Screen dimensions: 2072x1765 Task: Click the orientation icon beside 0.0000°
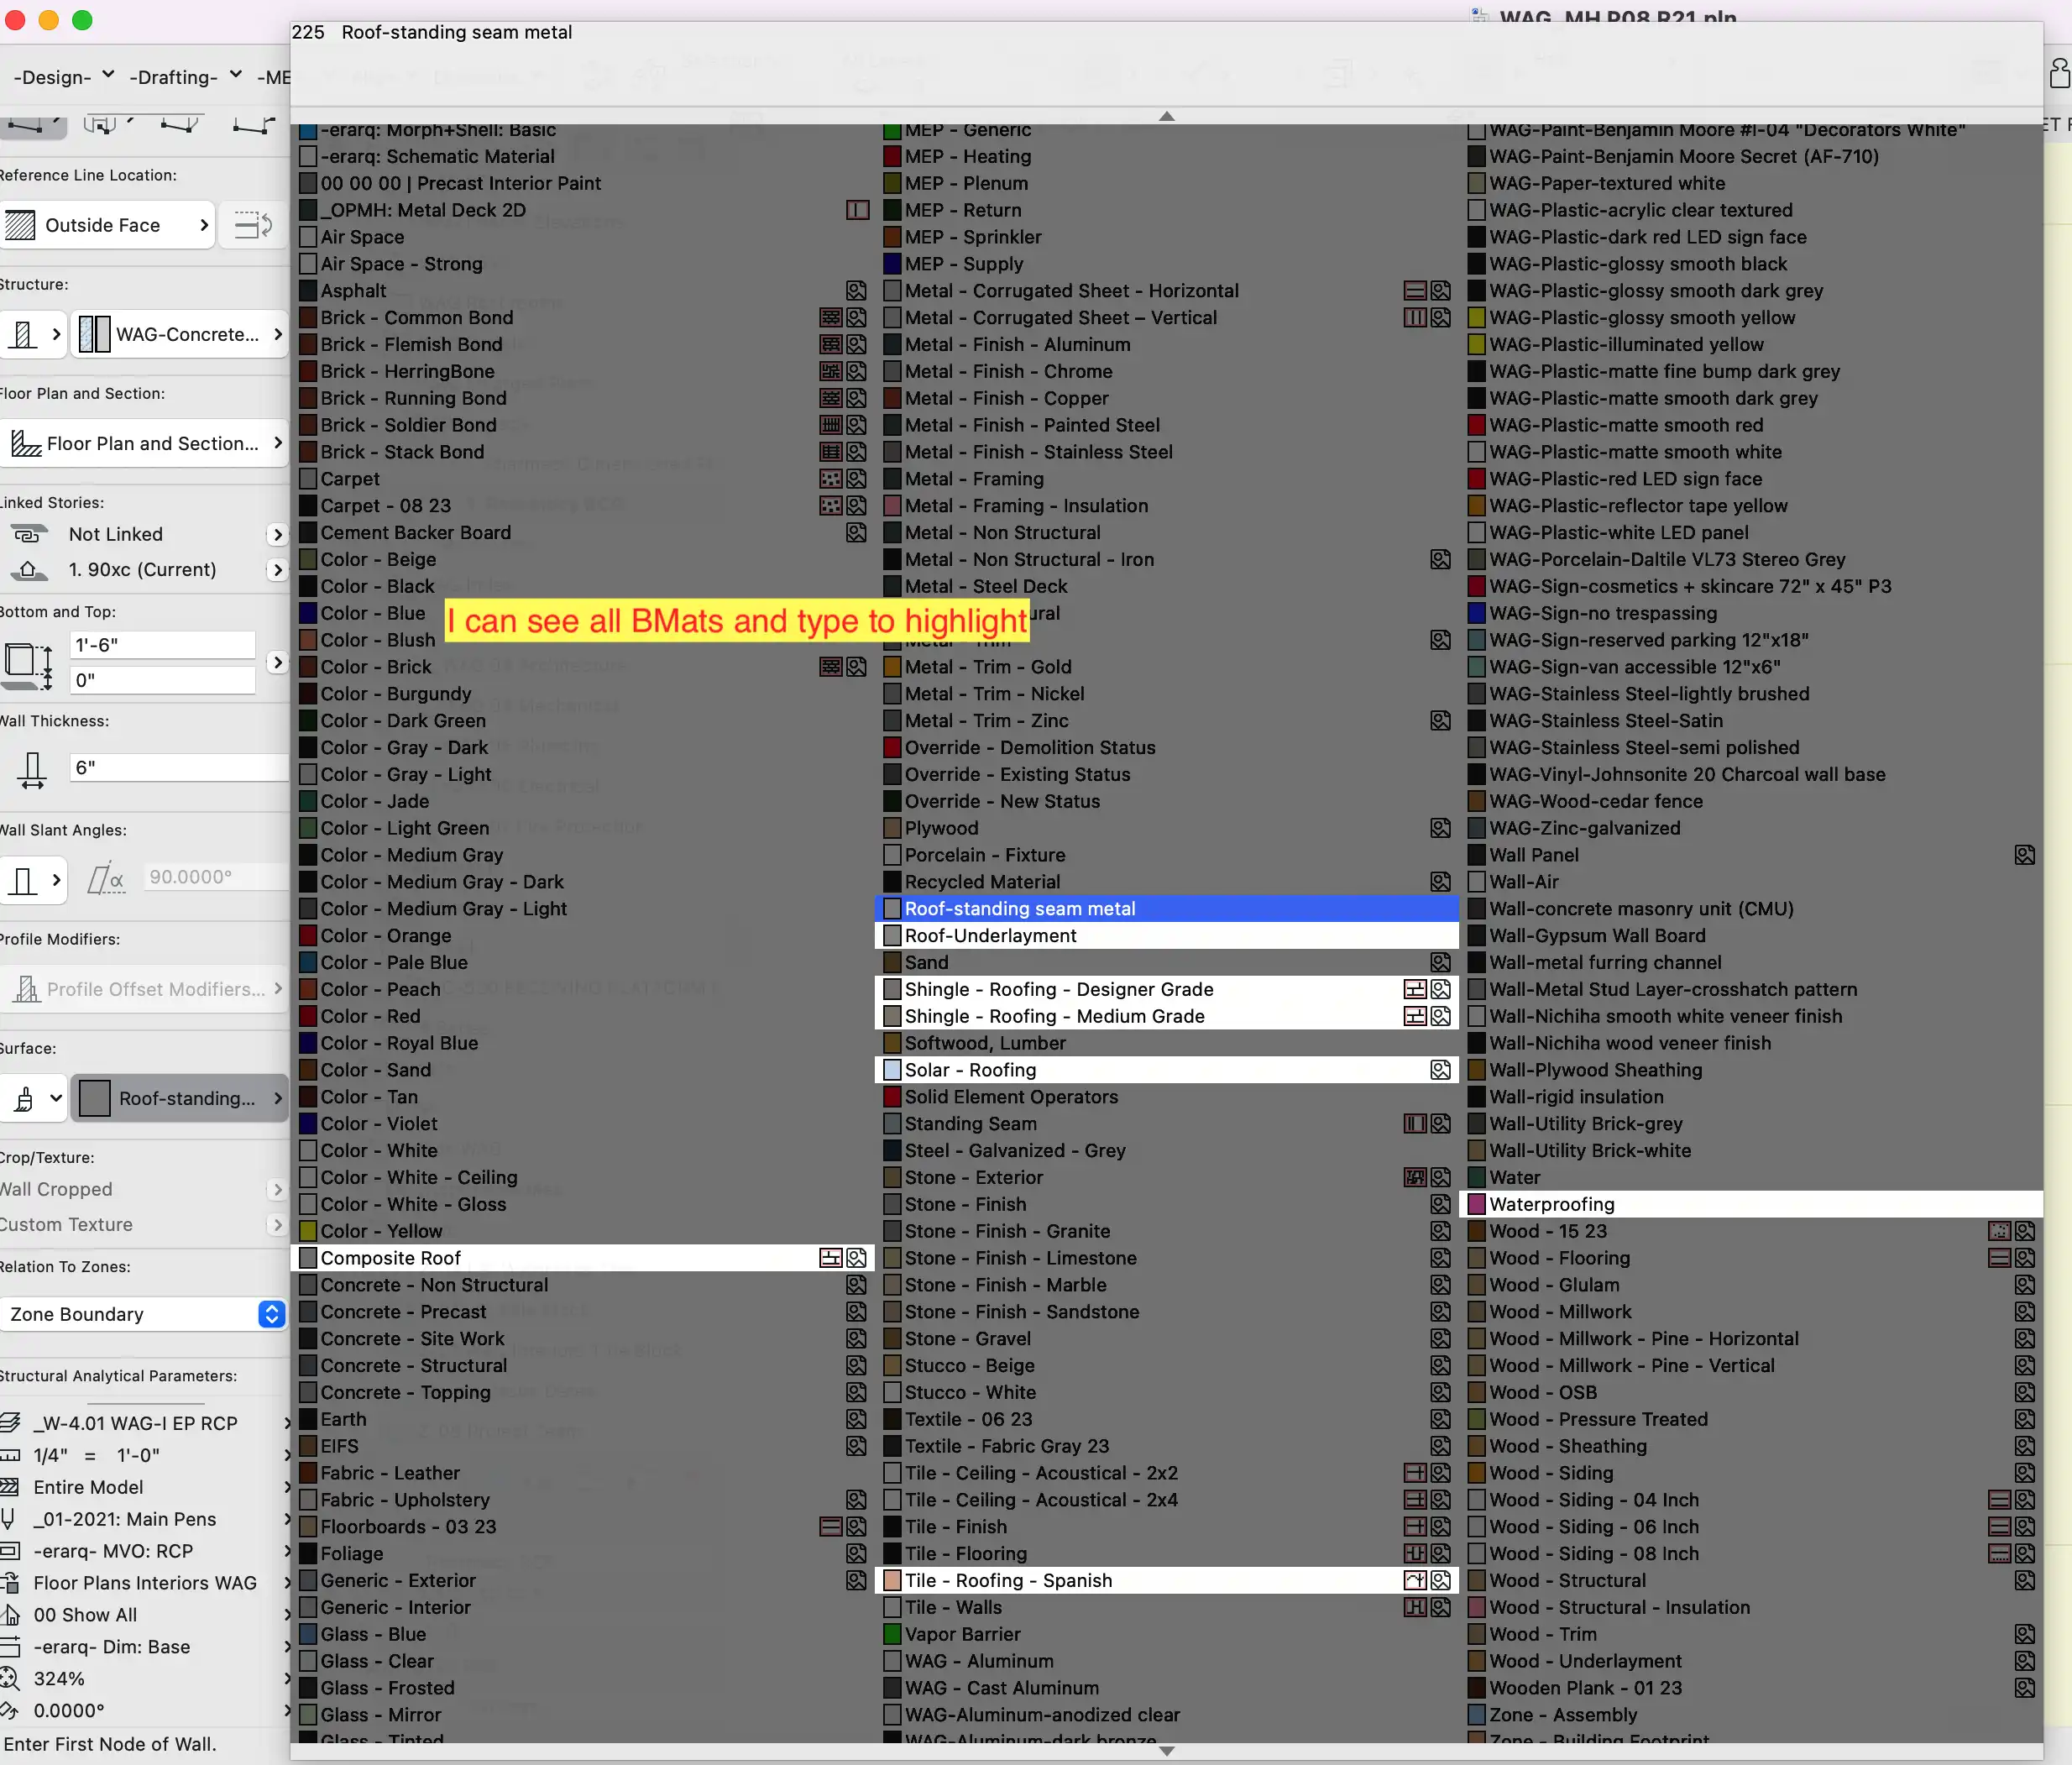point(8,1711)
